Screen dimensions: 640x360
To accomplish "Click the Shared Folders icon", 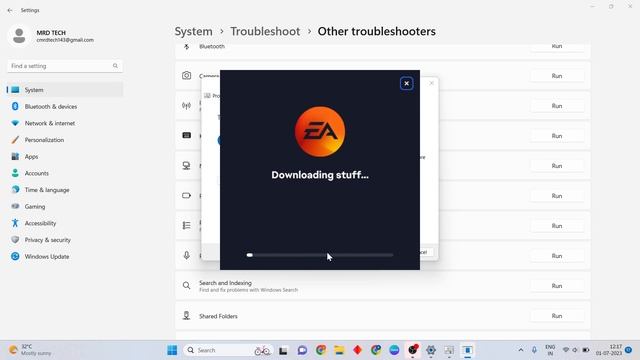I will pos(187,316).
